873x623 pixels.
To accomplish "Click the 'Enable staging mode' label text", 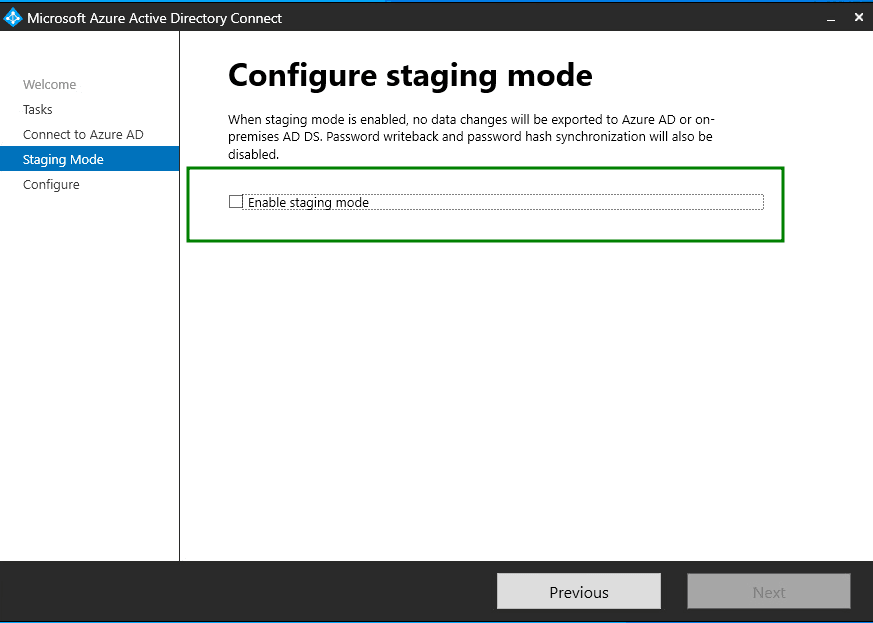I will (308, 203).
